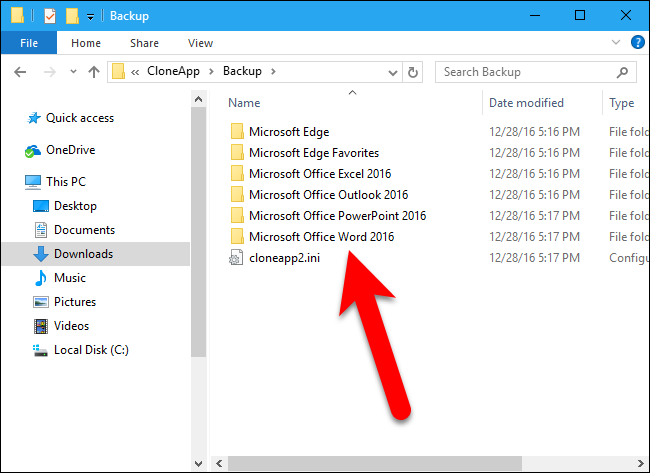The height and width of the screenshot is (473, 650).
Task: Expand the chevron after Backup breadcrumb
Action: coord(273,71)
